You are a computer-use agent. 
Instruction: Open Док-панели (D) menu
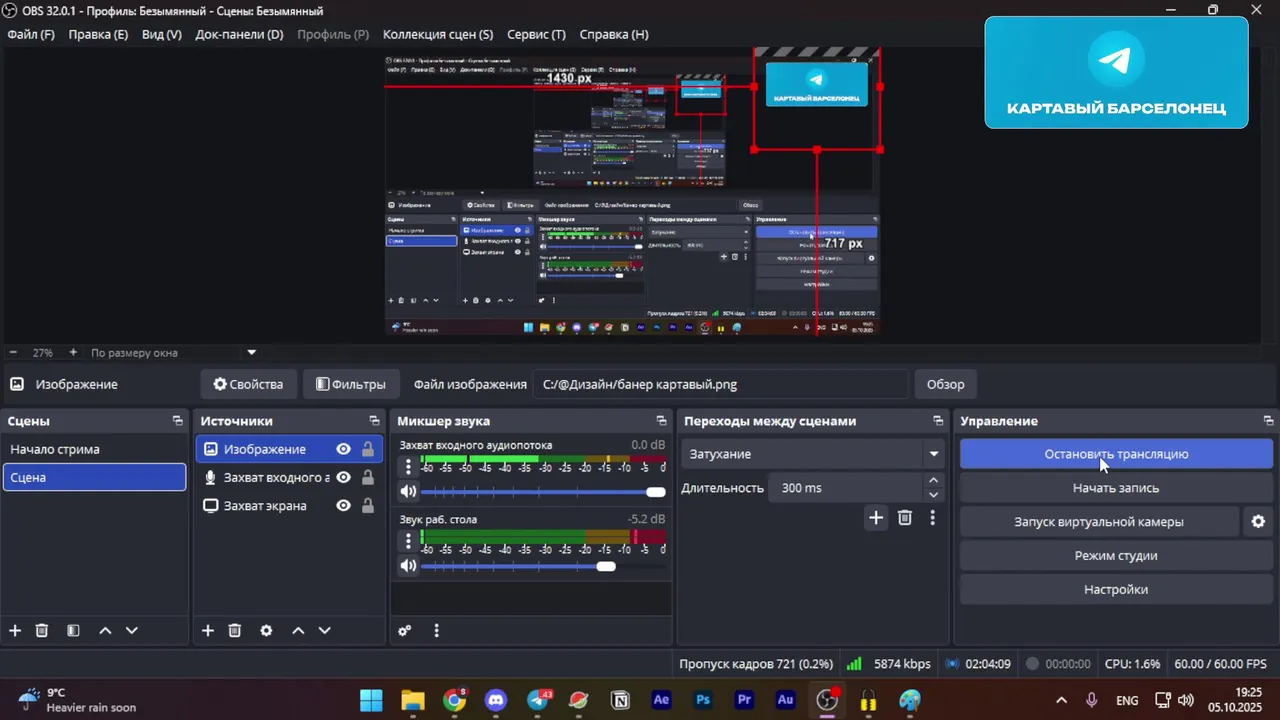(239, 34)
